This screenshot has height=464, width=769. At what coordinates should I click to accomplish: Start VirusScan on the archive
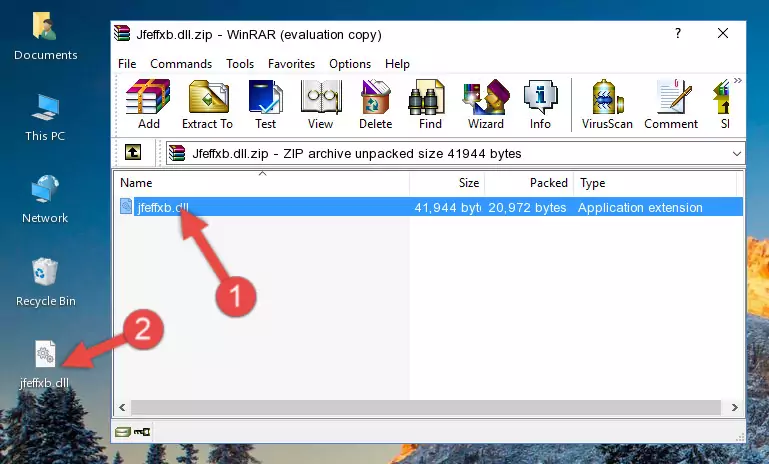click(x=607, y=104)
